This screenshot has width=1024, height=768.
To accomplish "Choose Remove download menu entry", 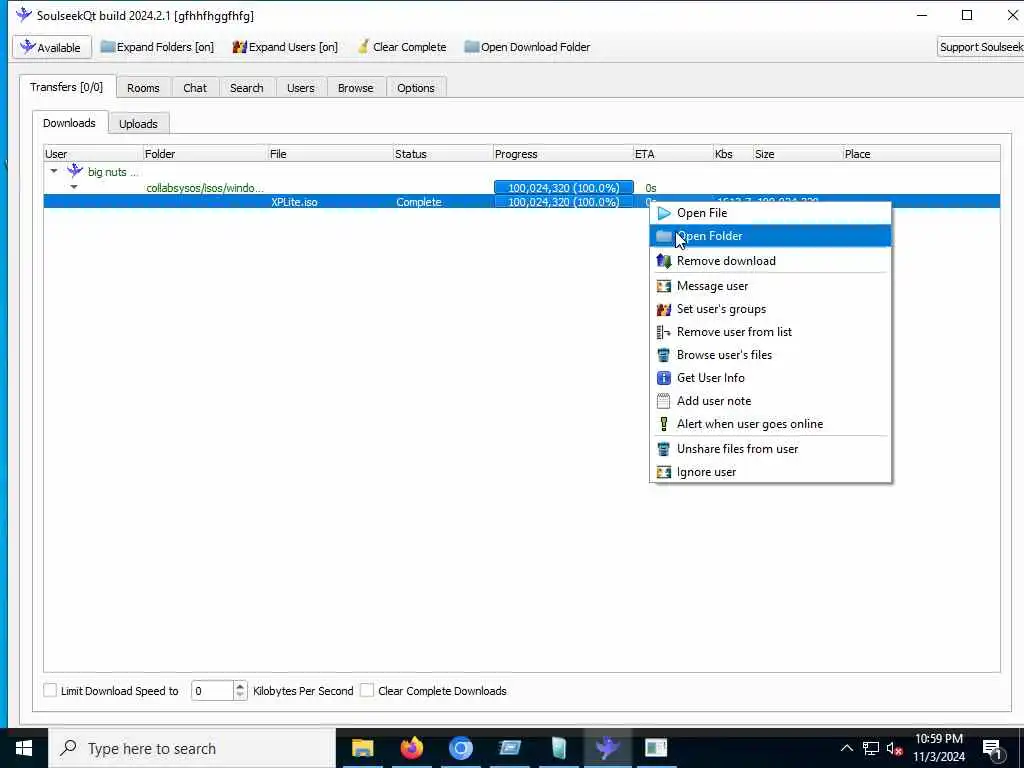I will (x=771, y=261).
